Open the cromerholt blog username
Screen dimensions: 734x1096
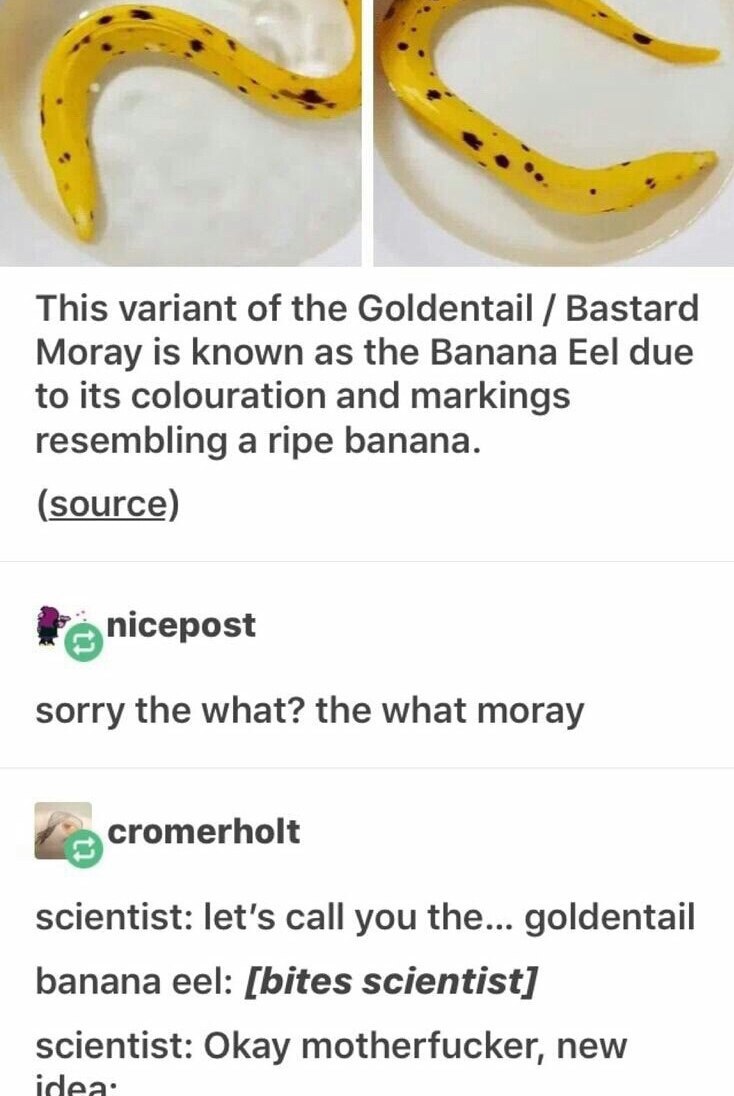203,831
